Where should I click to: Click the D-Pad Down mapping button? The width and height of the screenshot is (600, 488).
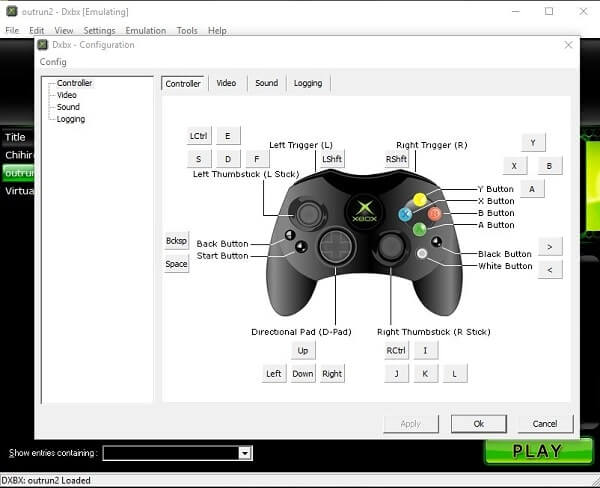point(303,374)
